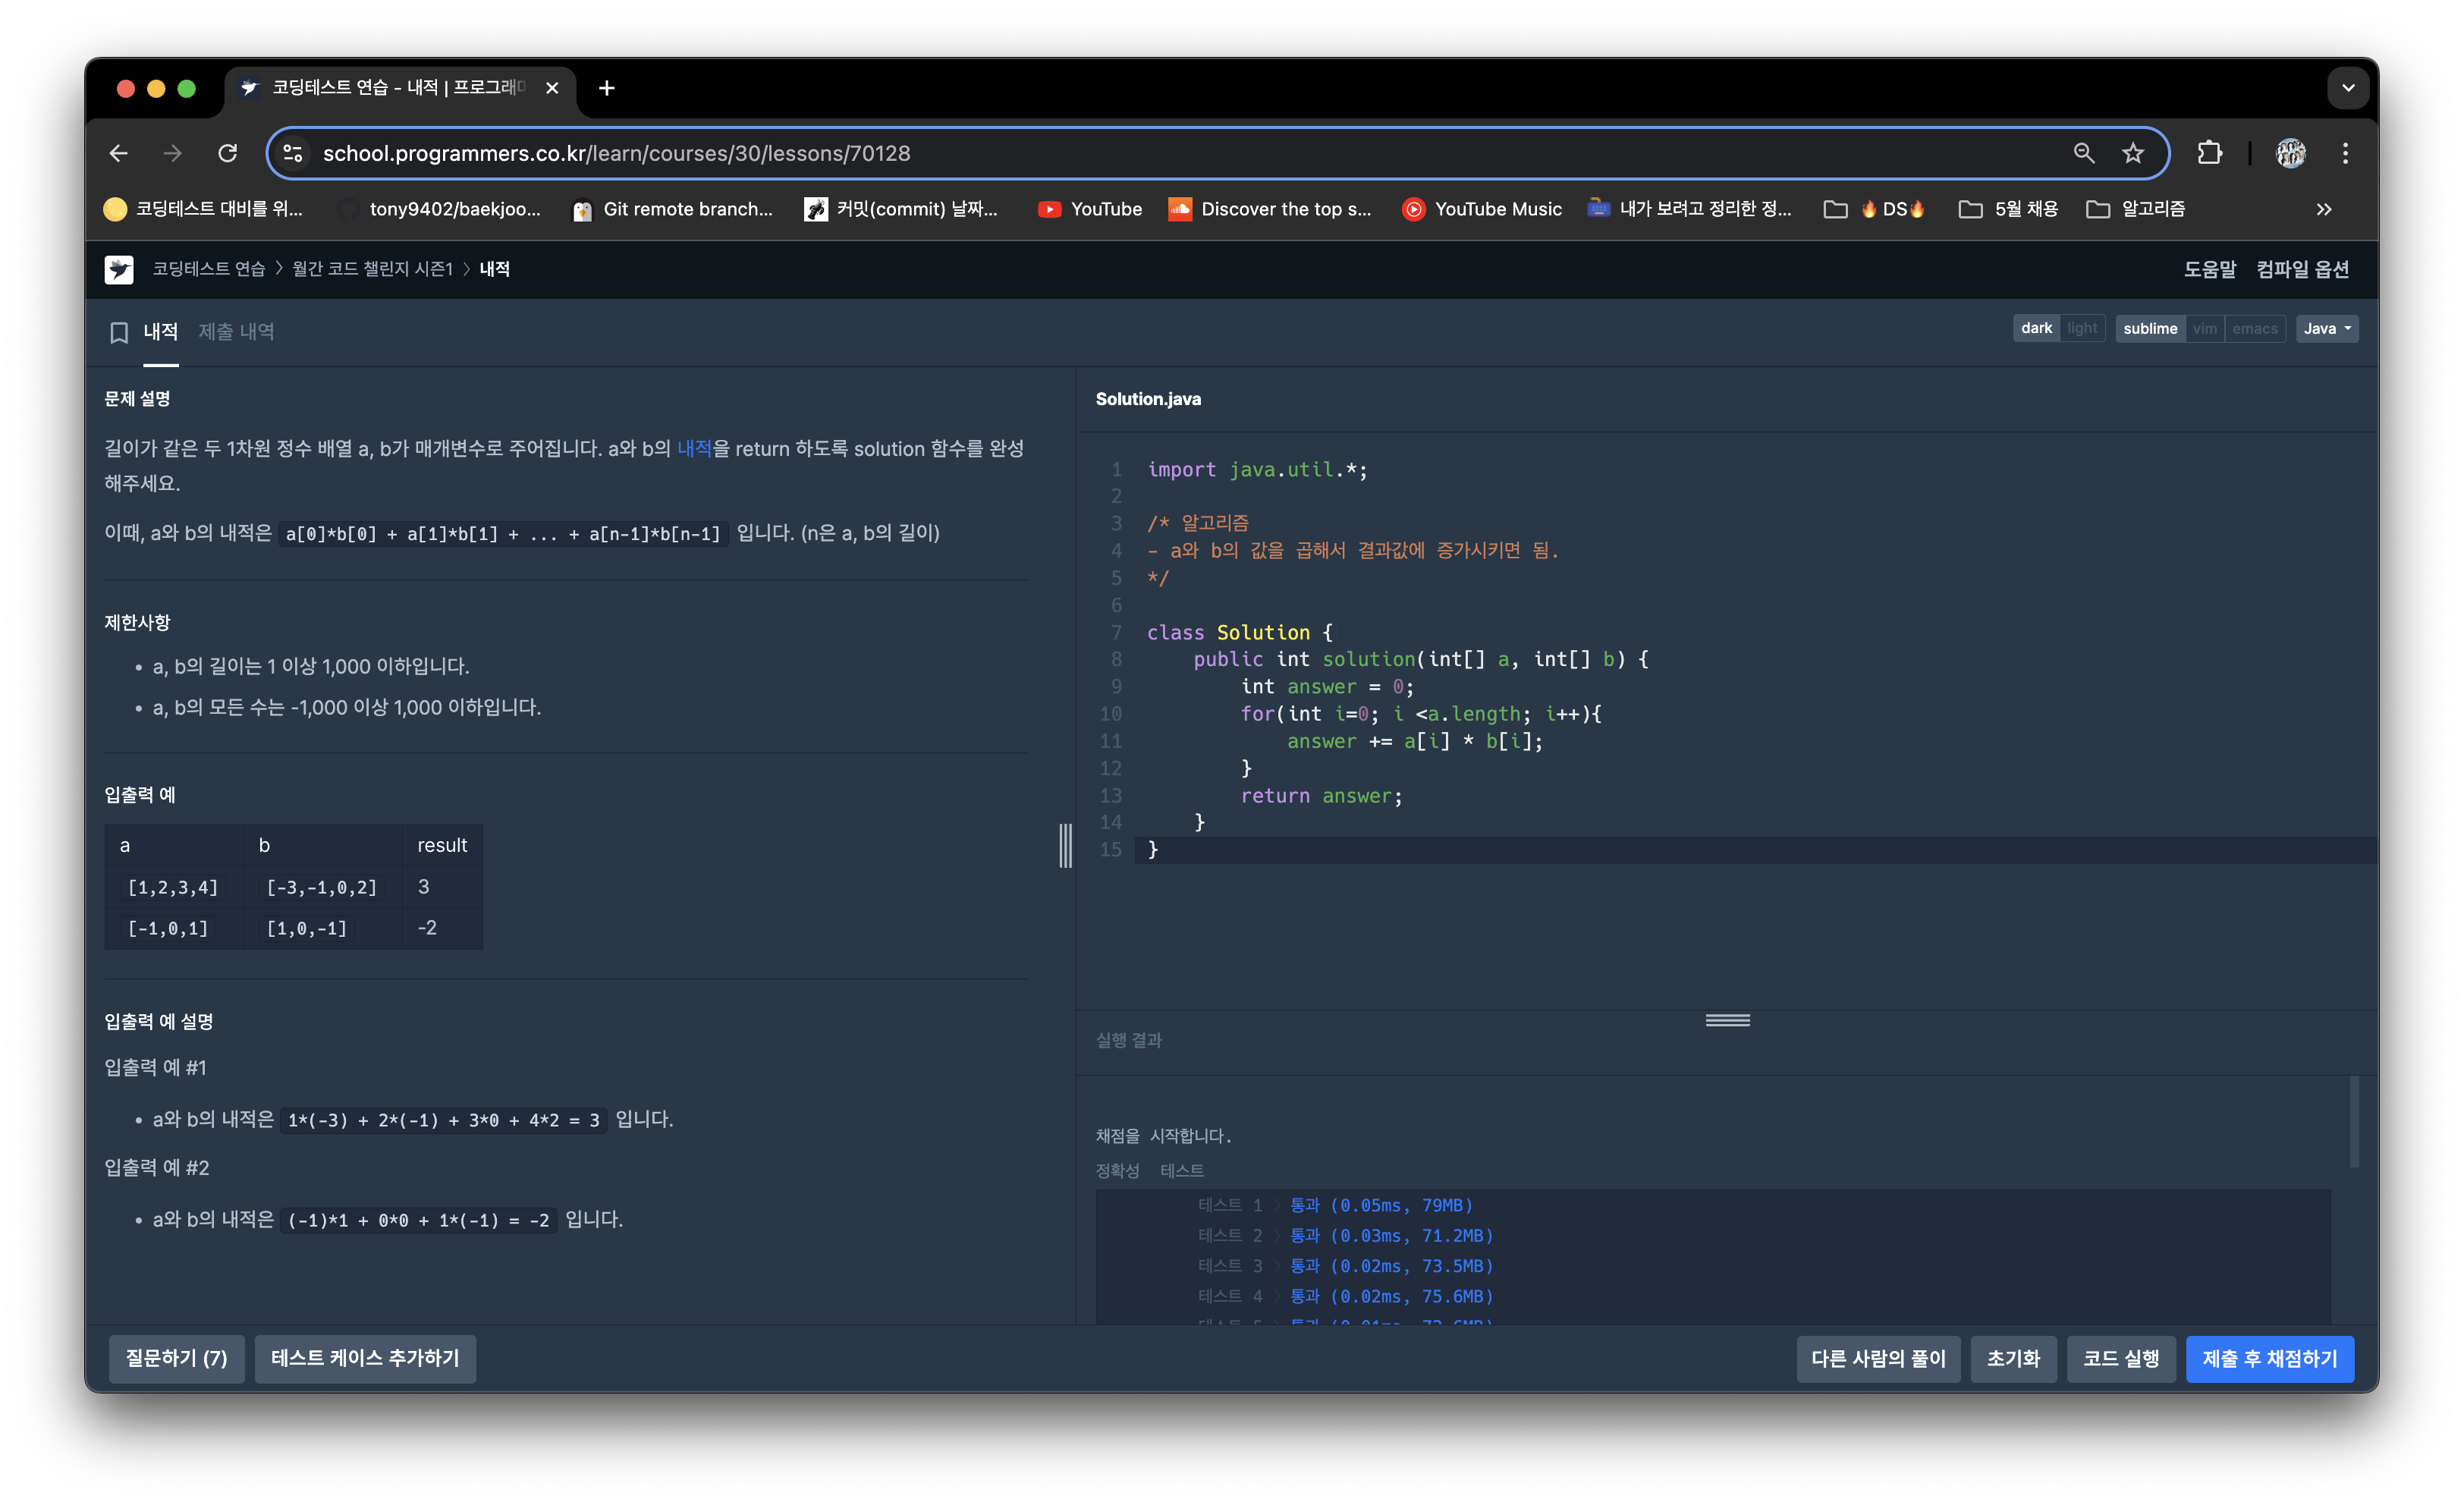This screenshot has height=1505, width=2464.
Task: Click the vertical panel splitter handle
Action: click(1066, 845)
